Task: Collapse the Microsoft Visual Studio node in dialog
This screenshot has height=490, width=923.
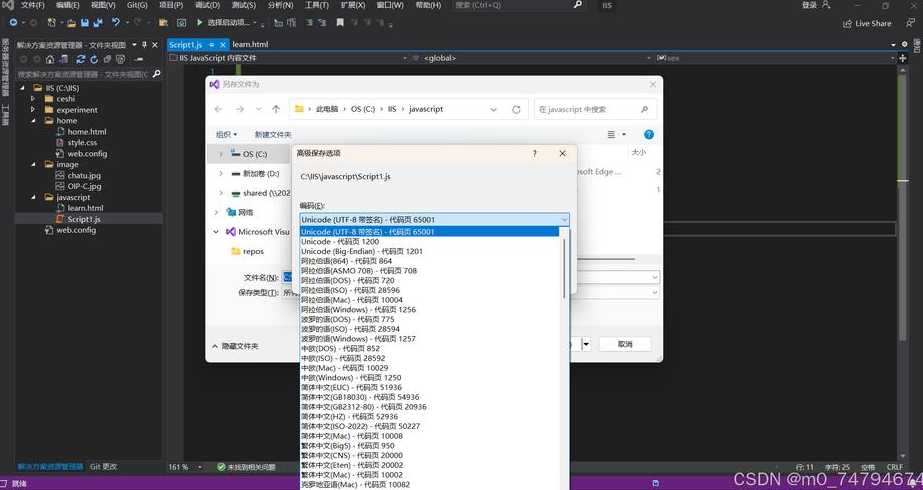Action: [x=216, y=232]
